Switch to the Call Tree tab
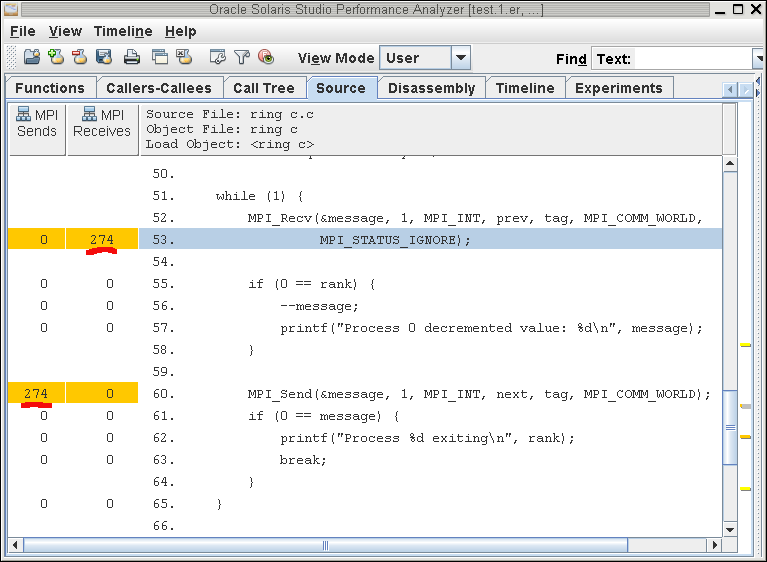The image size is (767, 562). point(264,88)
